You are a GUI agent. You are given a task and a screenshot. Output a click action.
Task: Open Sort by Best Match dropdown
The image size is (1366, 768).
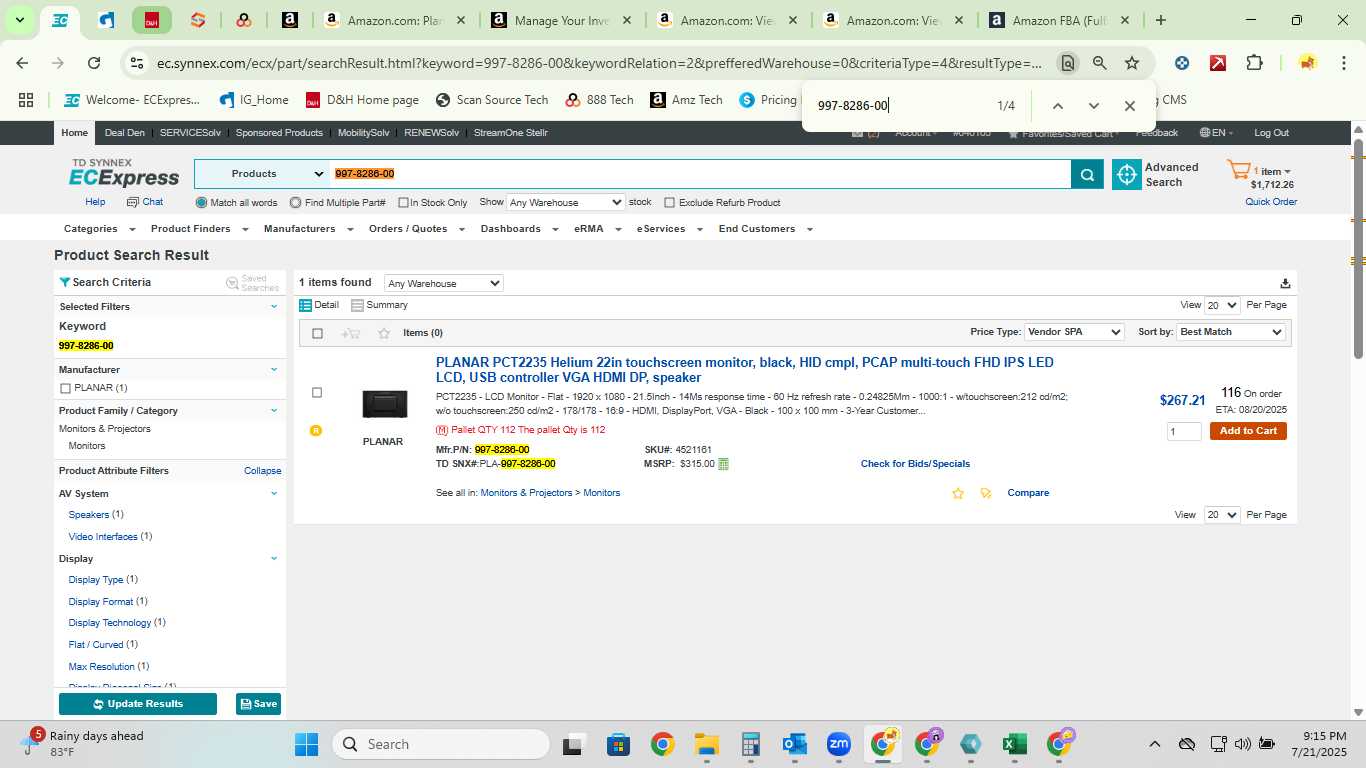pos(1231,332)
